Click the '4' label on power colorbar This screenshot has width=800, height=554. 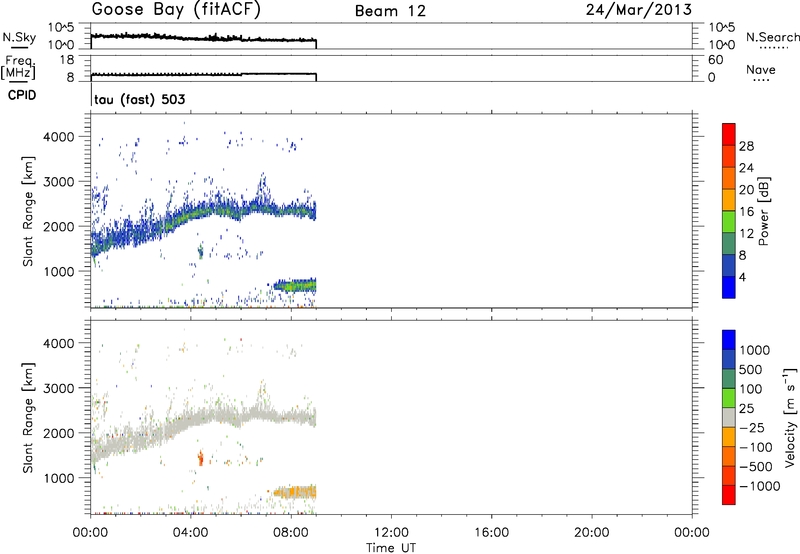coord(742,277)
